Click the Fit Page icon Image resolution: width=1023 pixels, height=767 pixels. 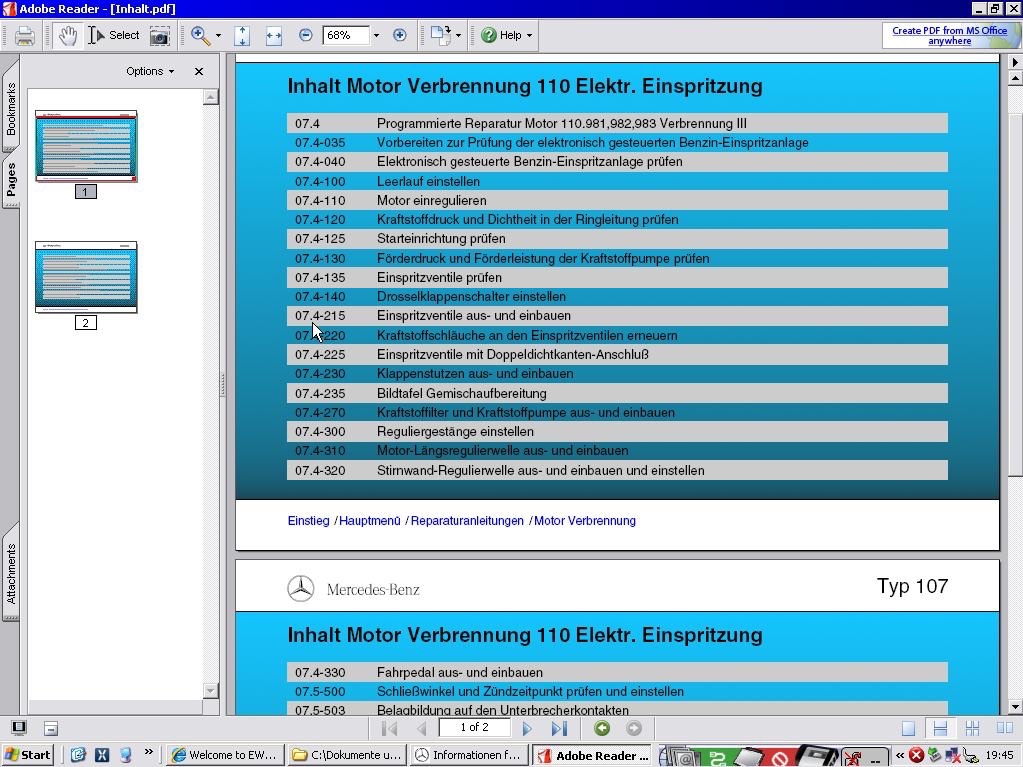coord(242,36)
